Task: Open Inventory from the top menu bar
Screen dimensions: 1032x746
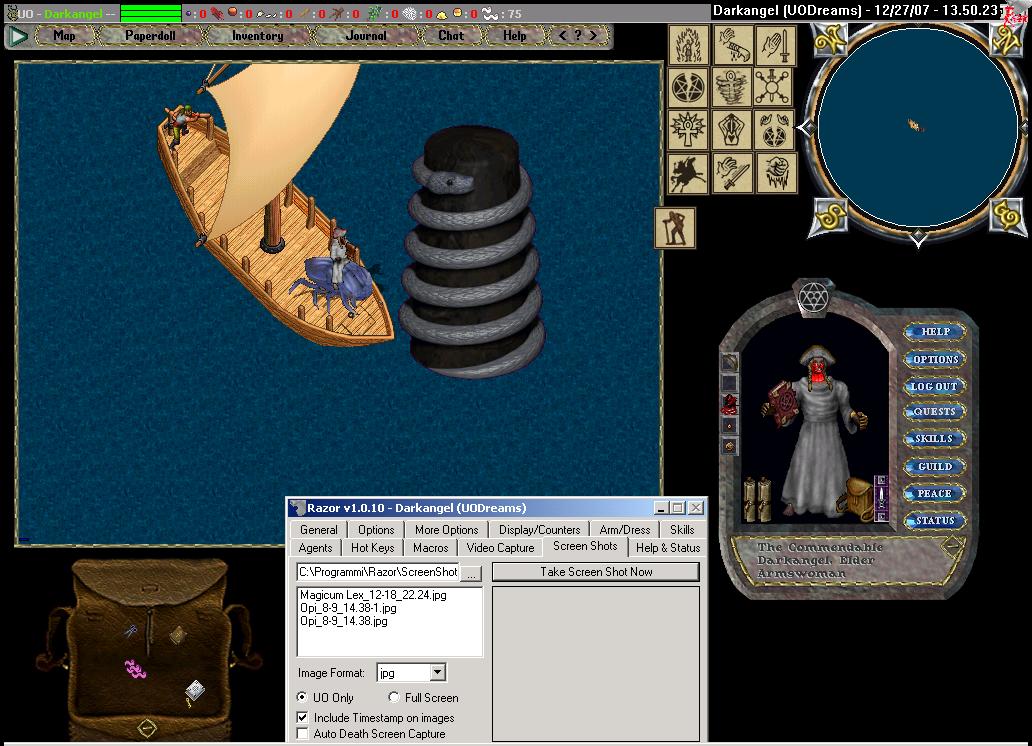Action: coord(257,36)
